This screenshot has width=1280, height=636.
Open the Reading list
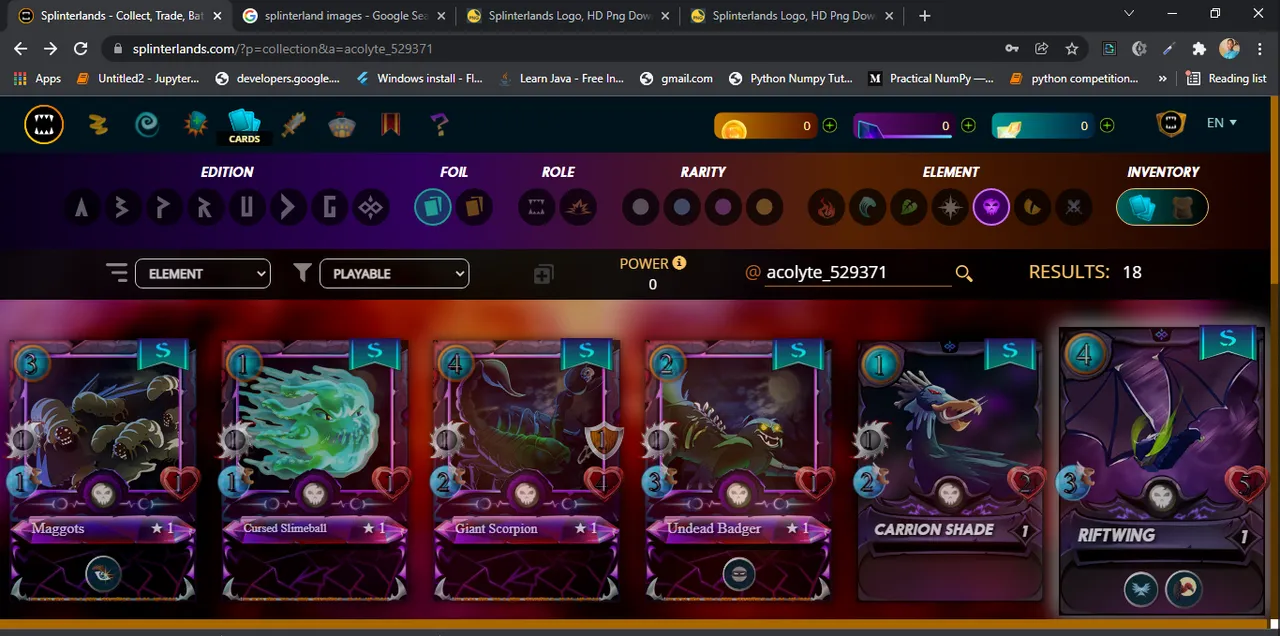click(1226, 78)
